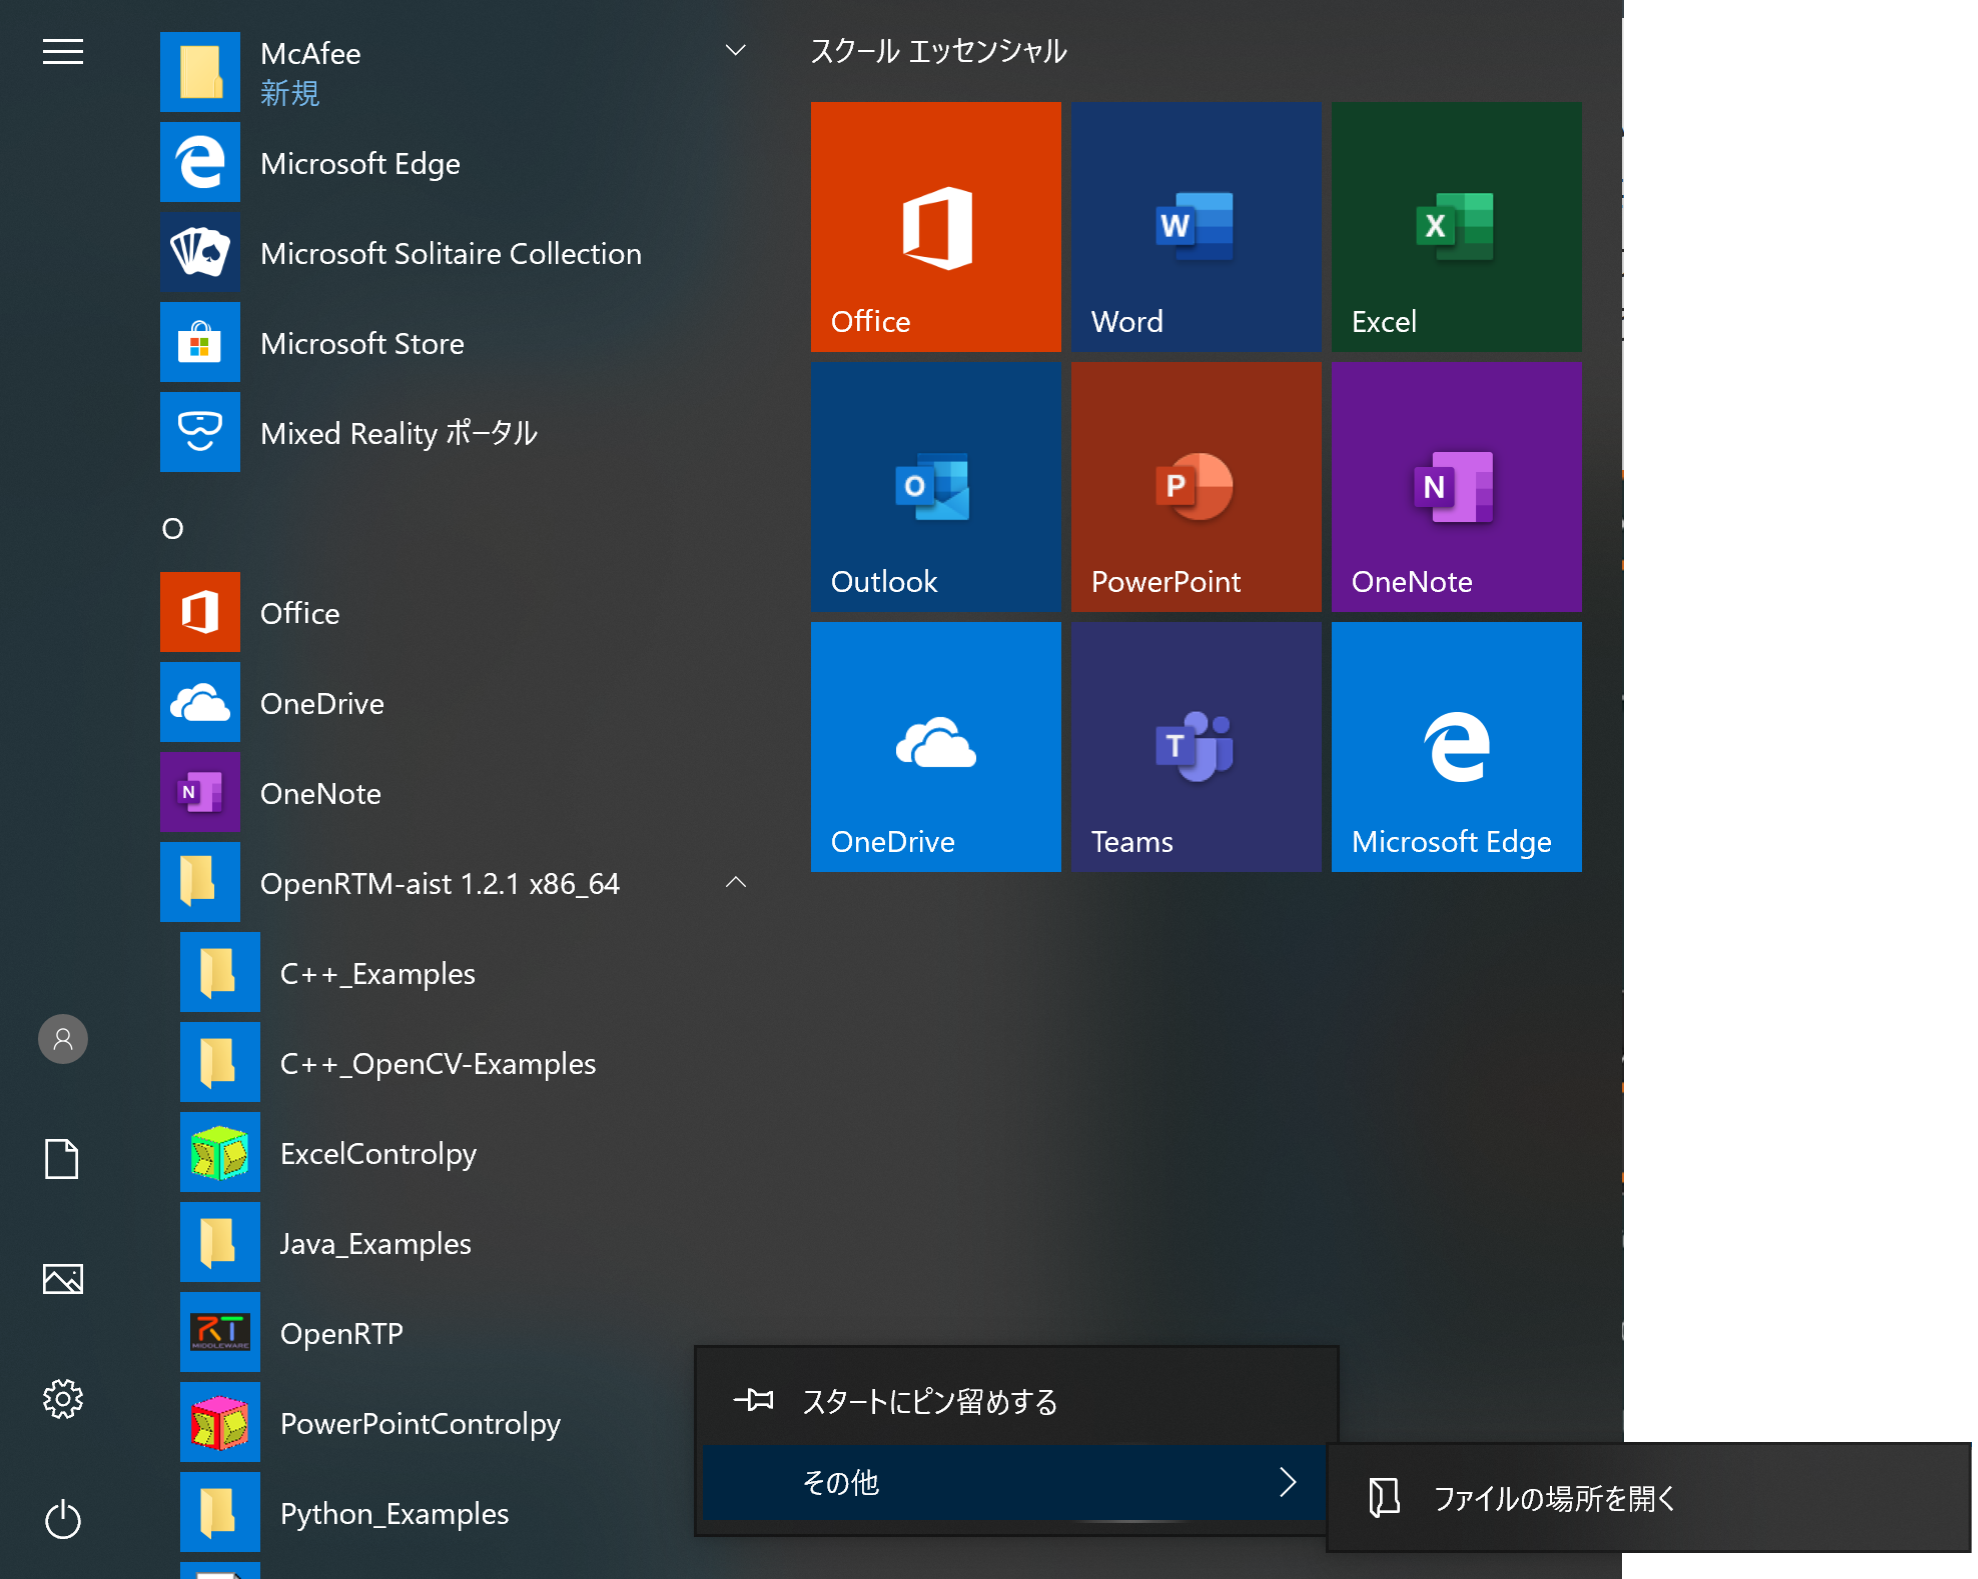Open the Office tile
The width and height of the screenshot is (1978, 1579).
pyautogui.click(x=936, y=227)
